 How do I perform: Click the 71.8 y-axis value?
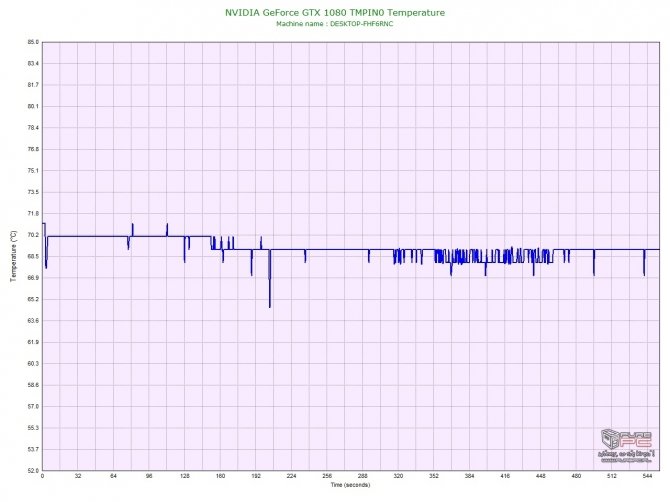point(33,214)
